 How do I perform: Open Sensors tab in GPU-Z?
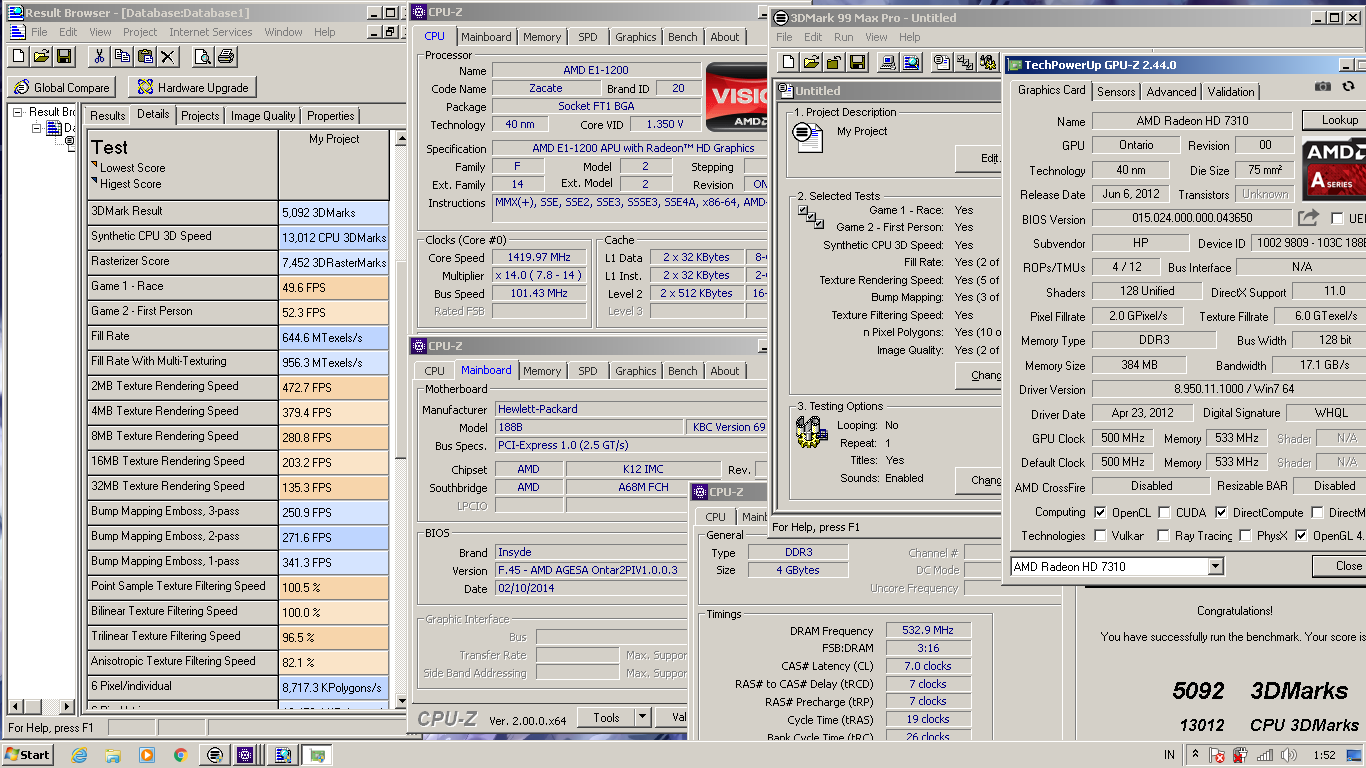click(x=1116, y=92)
